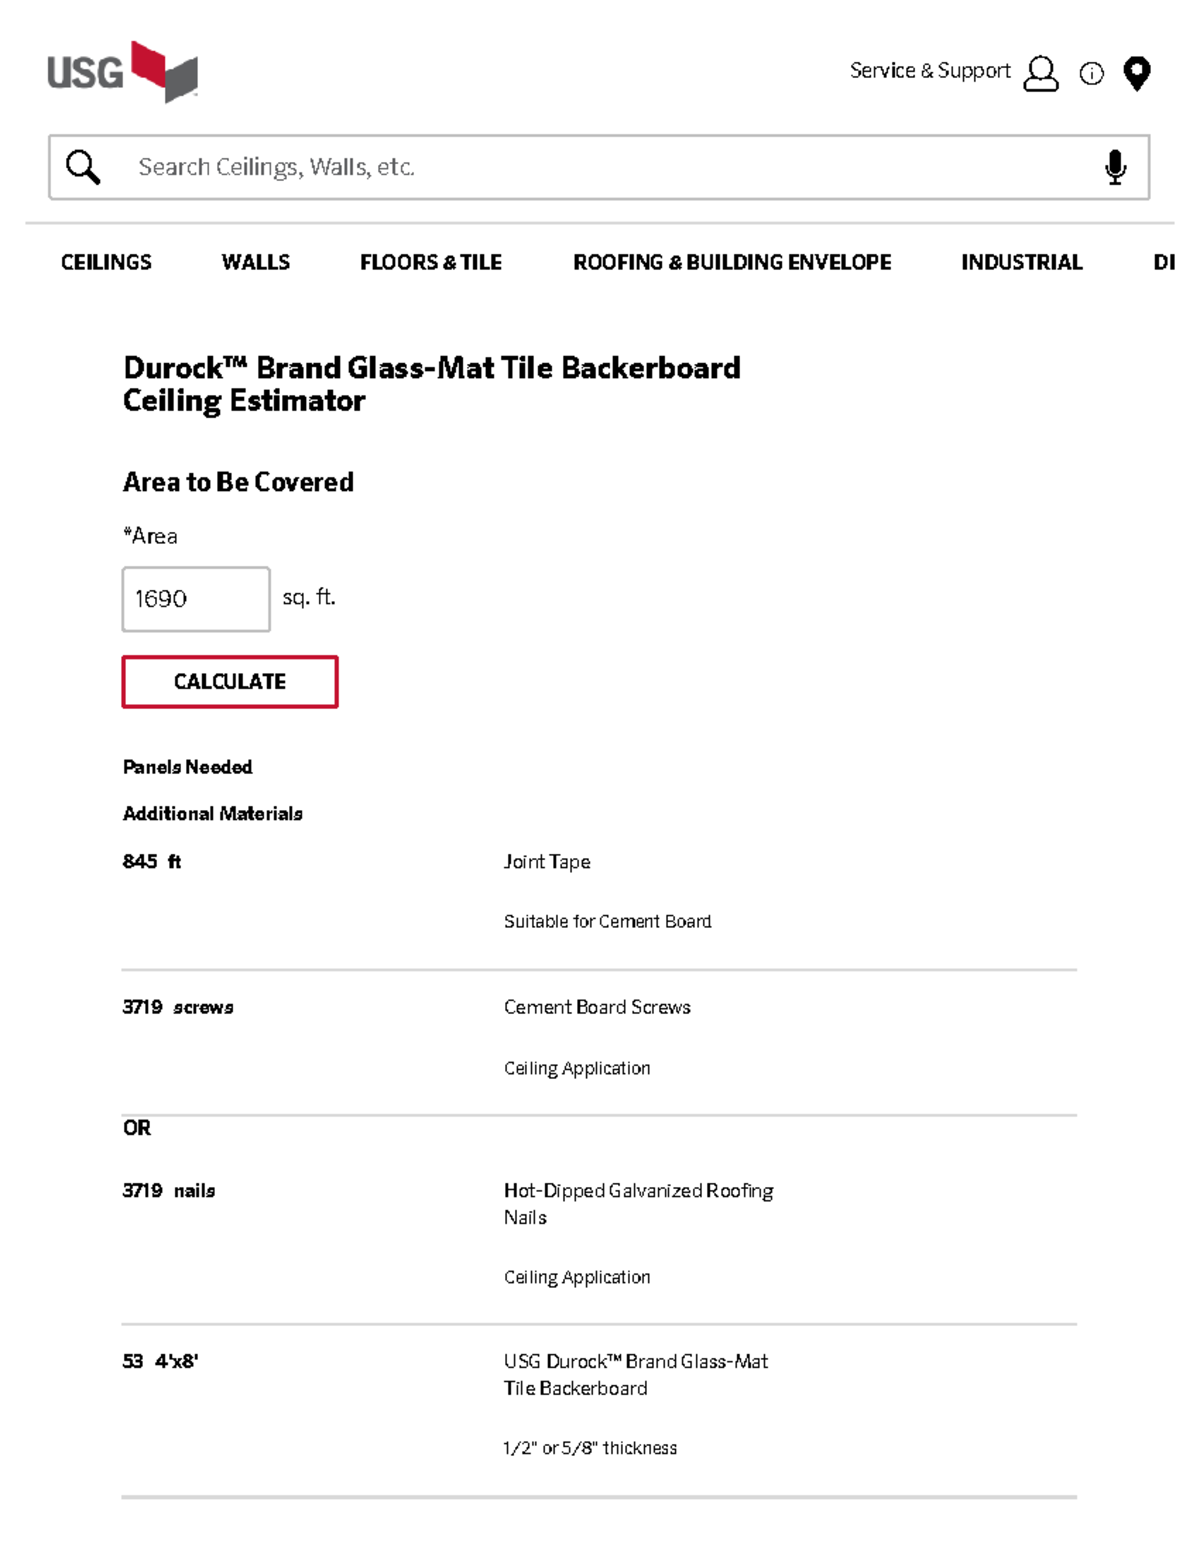Click the info circle icon
The height and width of the screenshot is (1553, 1200).
click(x=1090, y=72)
